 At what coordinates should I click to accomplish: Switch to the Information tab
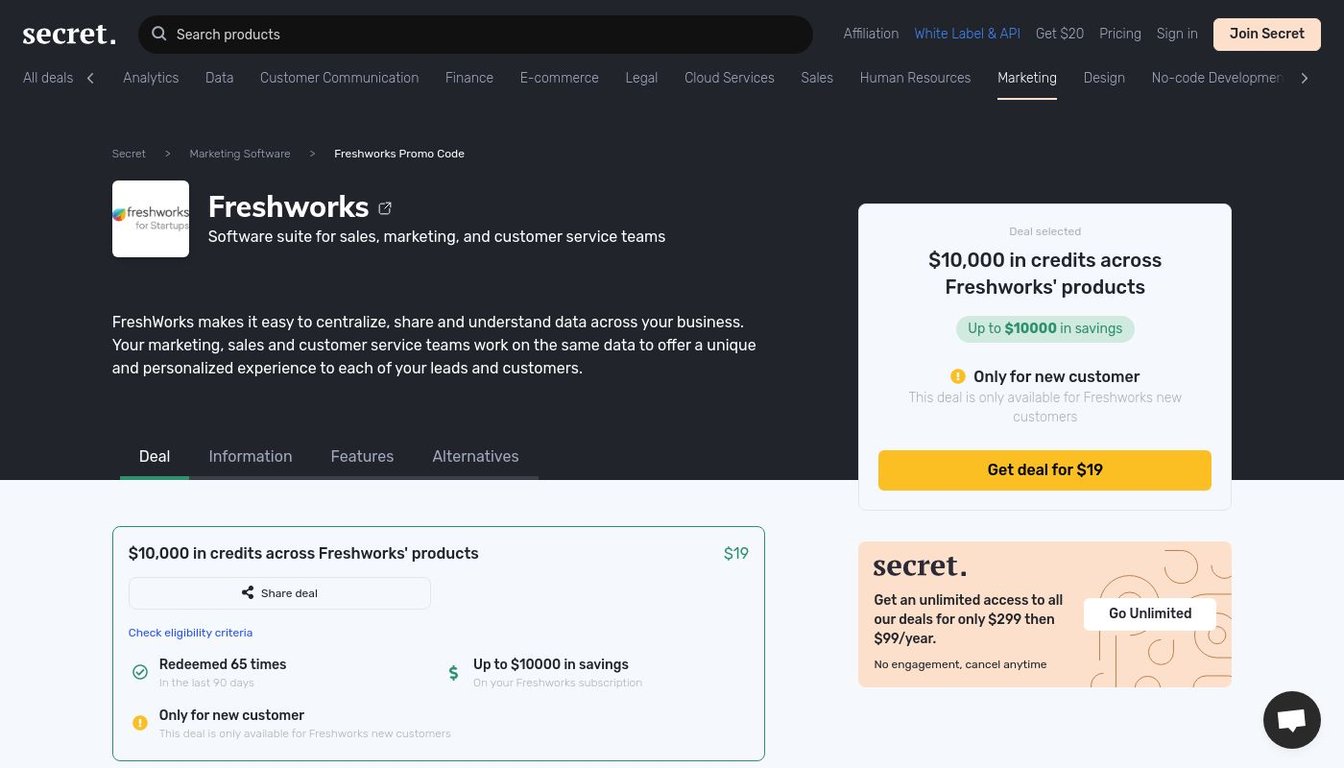pos(250,456)
